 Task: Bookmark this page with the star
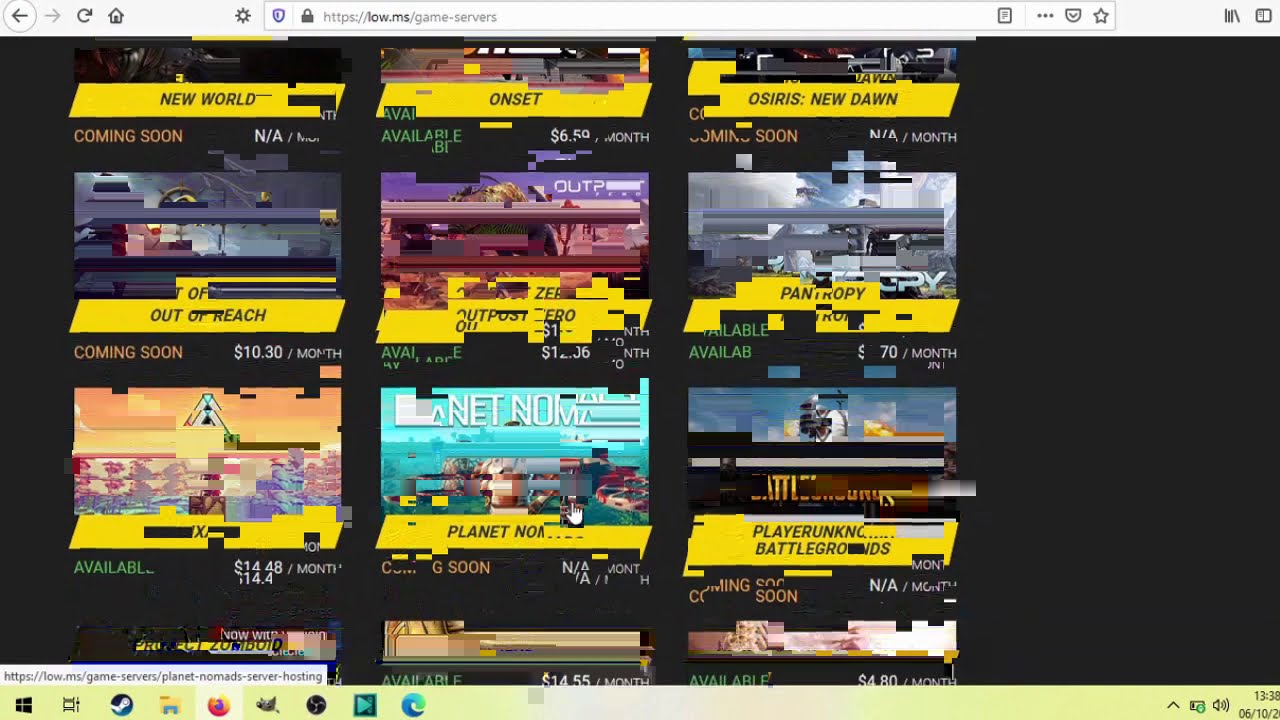point(1101,16)
